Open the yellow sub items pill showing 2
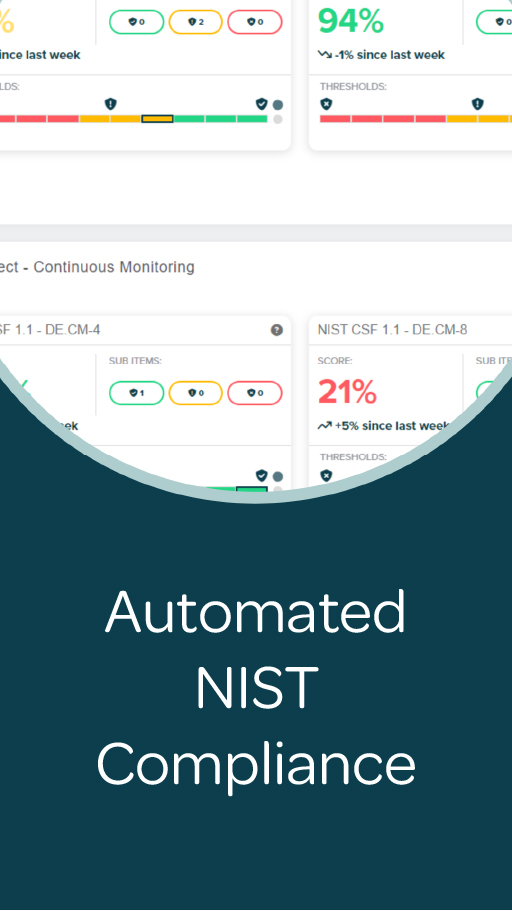The height and width of the screenshot is (911, 512). 195,22
